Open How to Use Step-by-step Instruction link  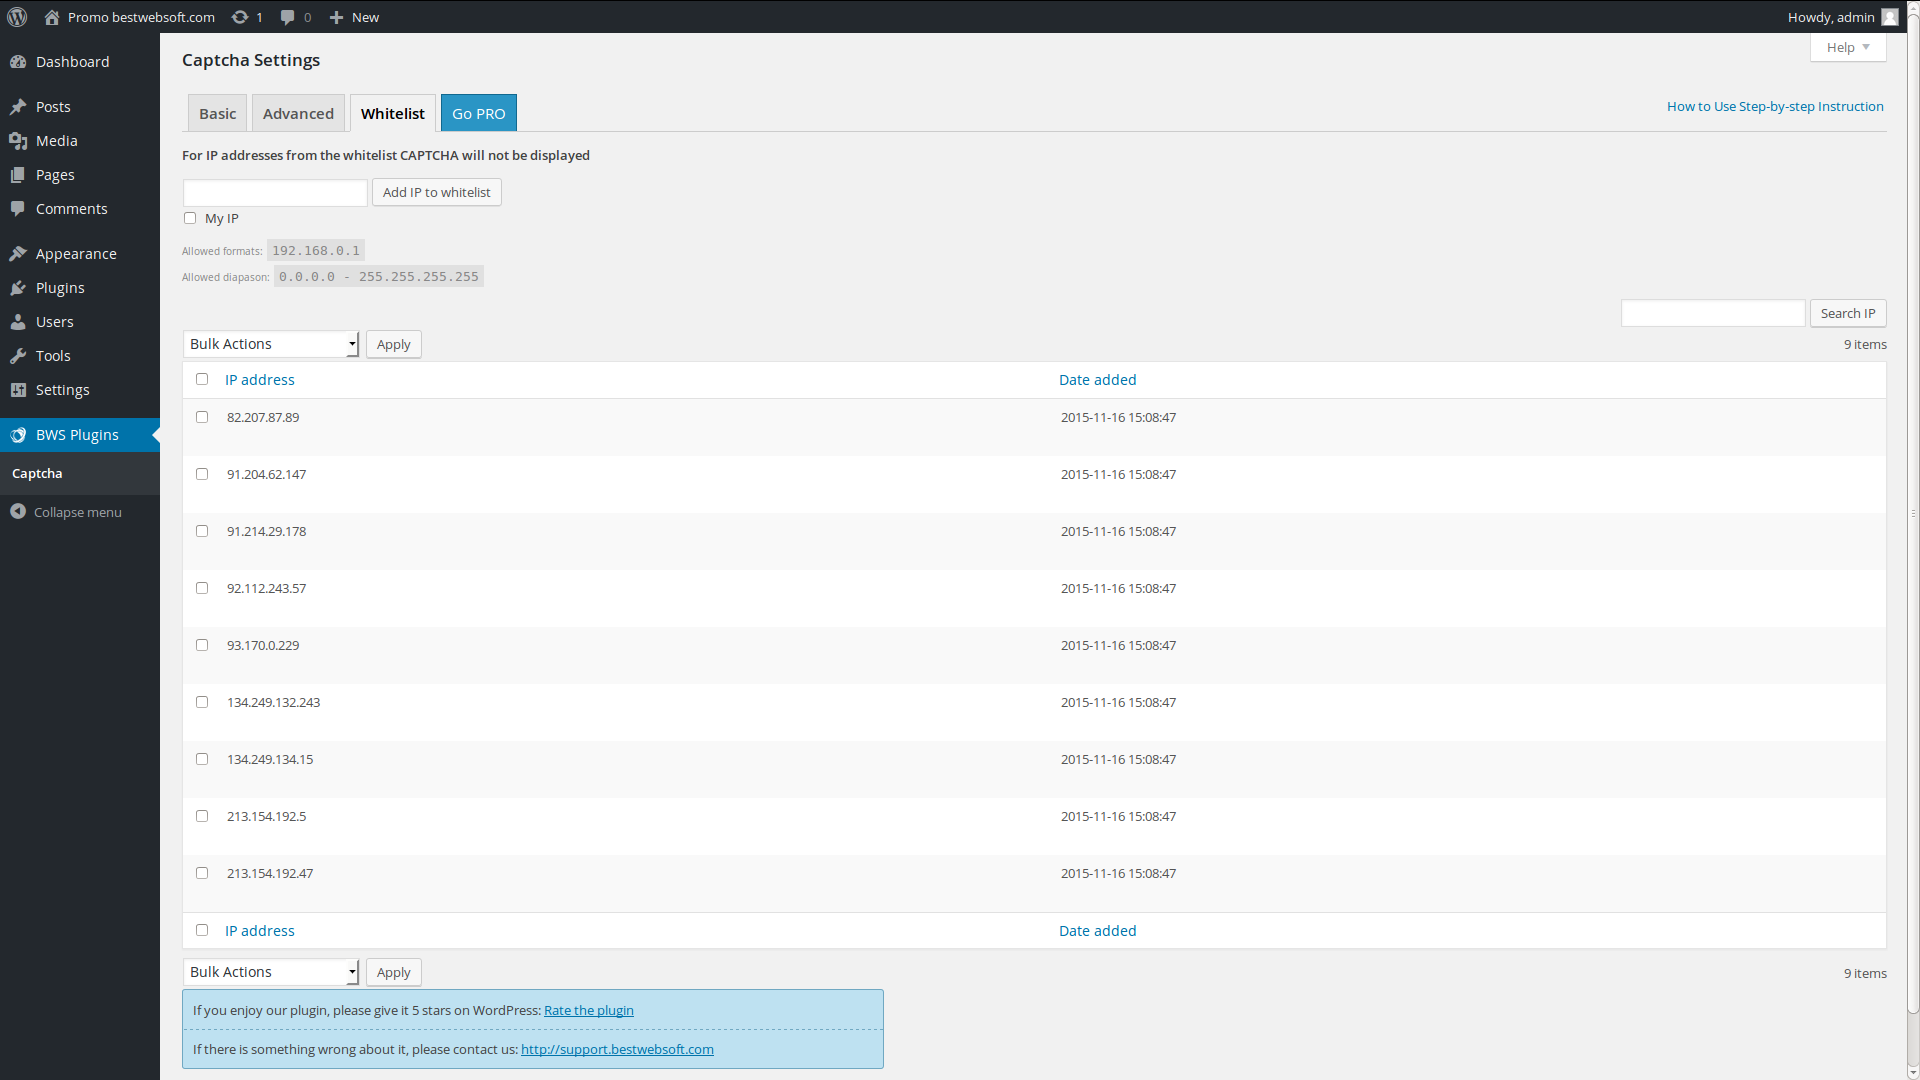click(x=1775, y=106)
